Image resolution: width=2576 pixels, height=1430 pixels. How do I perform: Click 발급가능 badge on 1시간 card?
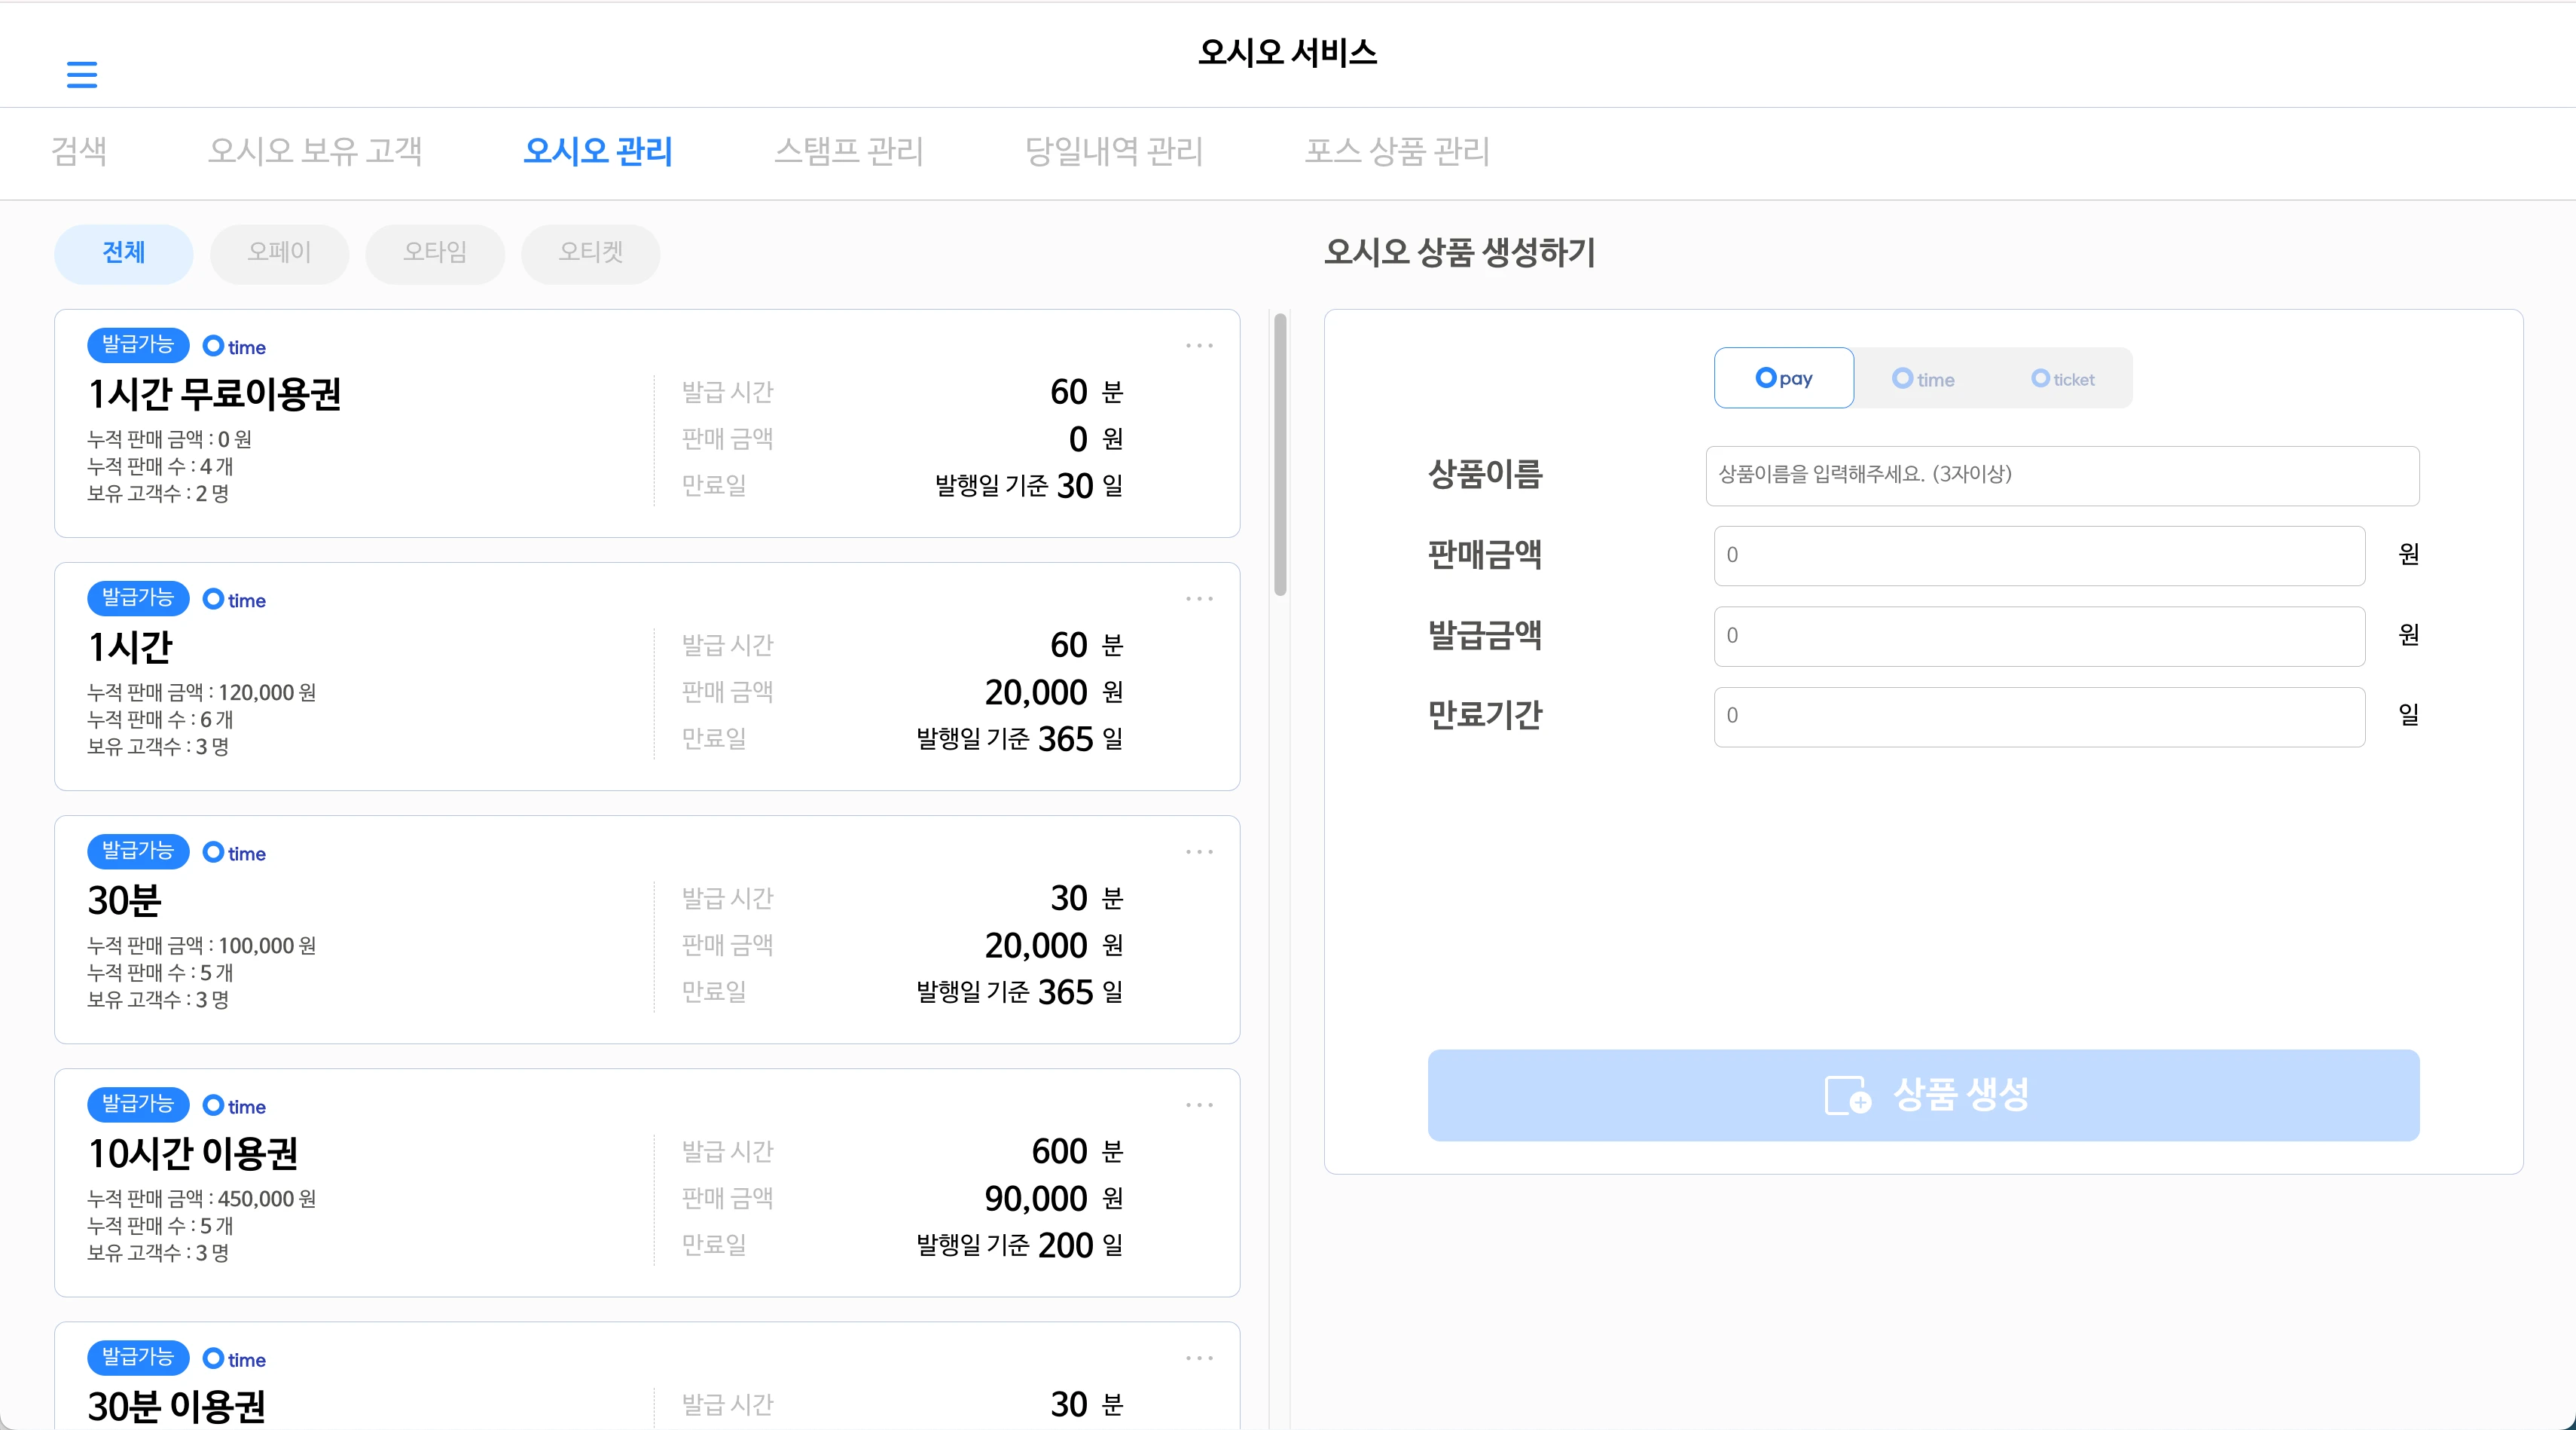pos(138,598)
